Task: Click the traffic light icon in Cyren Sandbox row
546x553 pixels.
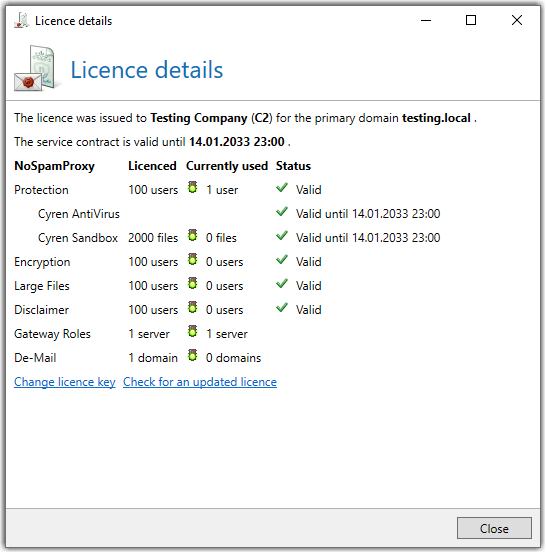Action: [192, 236]
